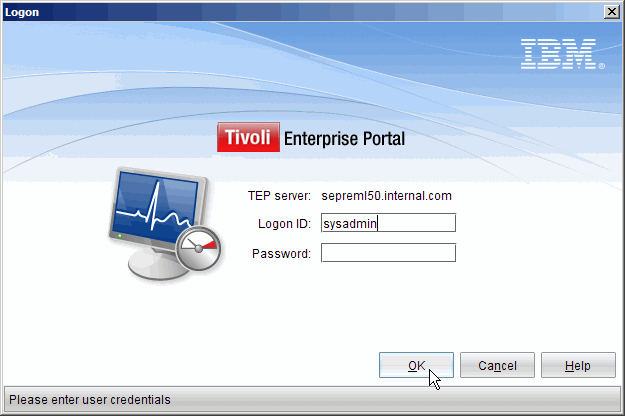
Task: Select the sepreml50.internal.com server name text
Action: [x=386, y=196]
